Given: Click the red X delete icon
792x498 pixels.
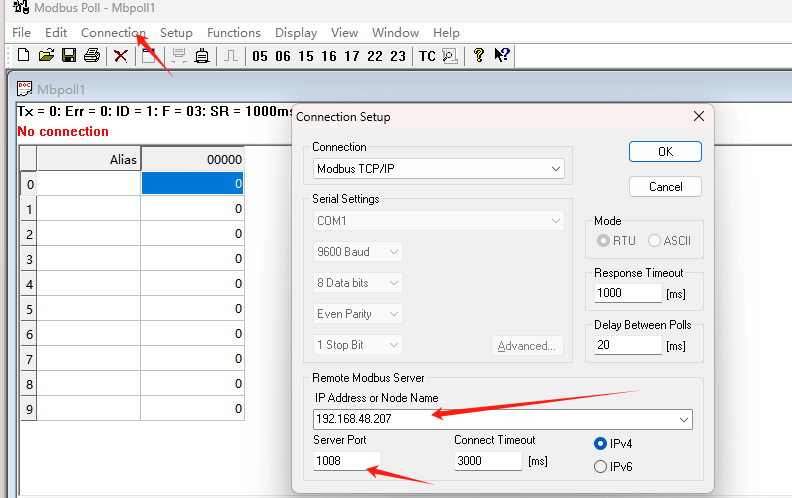Looking at the screenshot, I should coord(120,56).
